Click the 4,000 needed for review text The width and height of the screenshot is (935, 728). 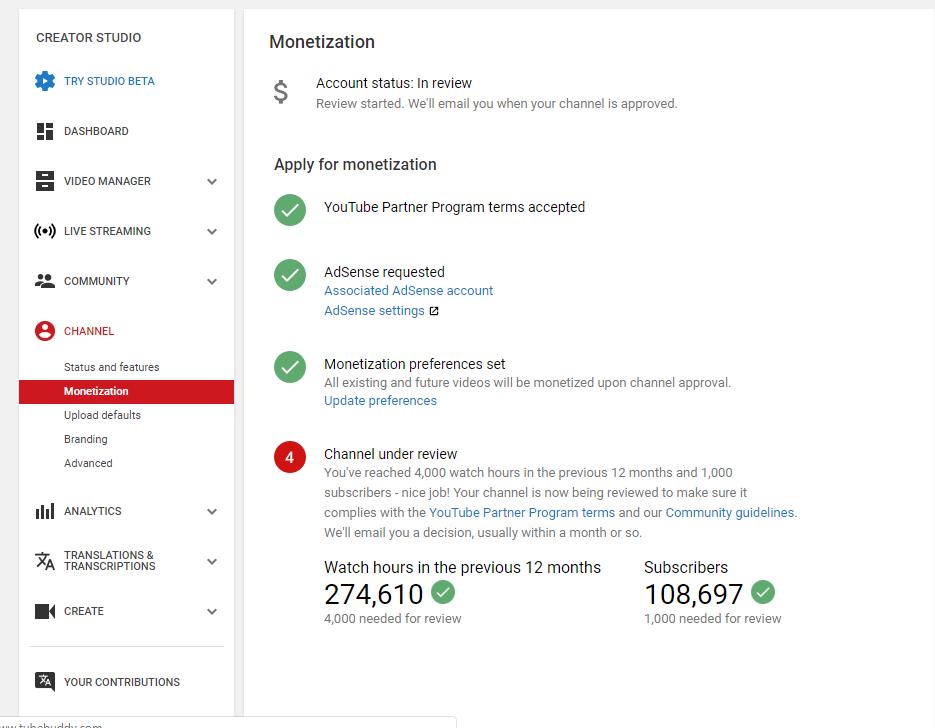(392, 619)
